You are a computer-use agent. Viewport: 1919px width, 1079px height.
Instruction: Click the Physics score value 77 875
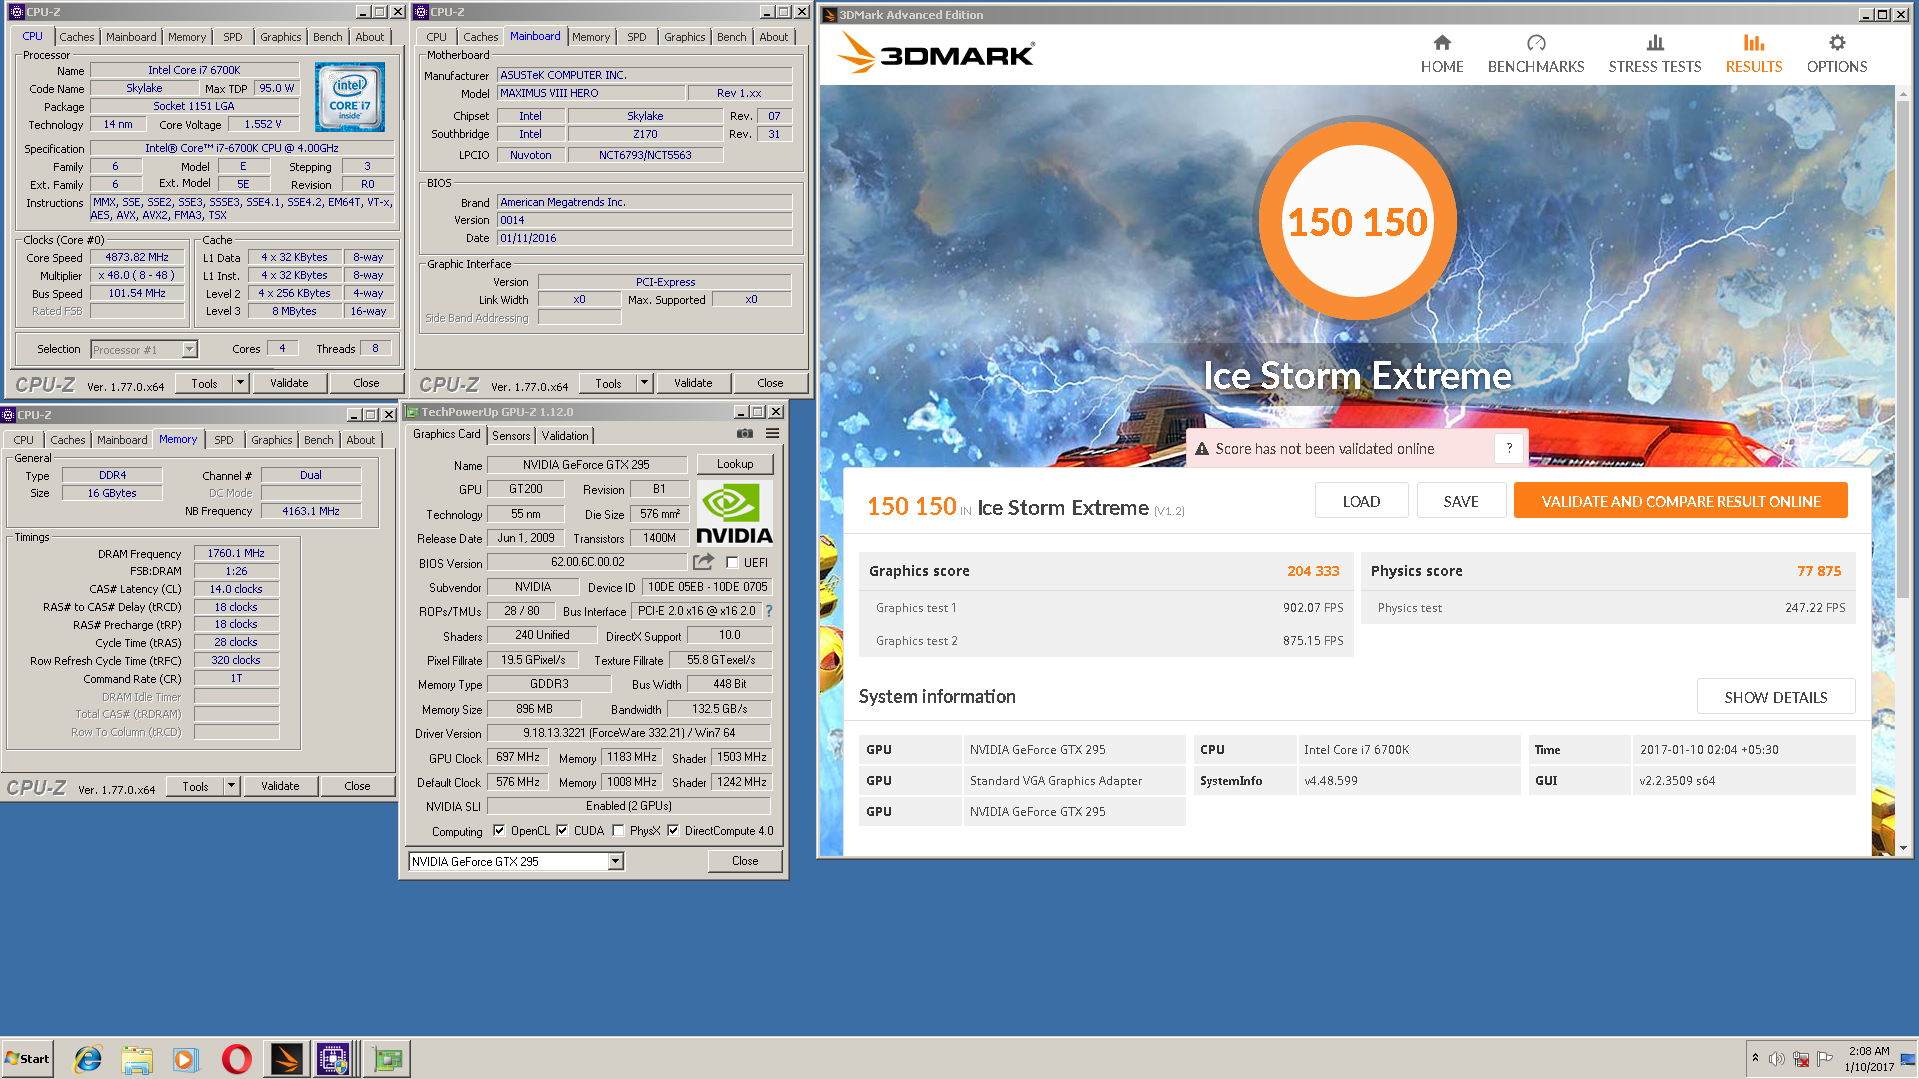[1818, 571]
